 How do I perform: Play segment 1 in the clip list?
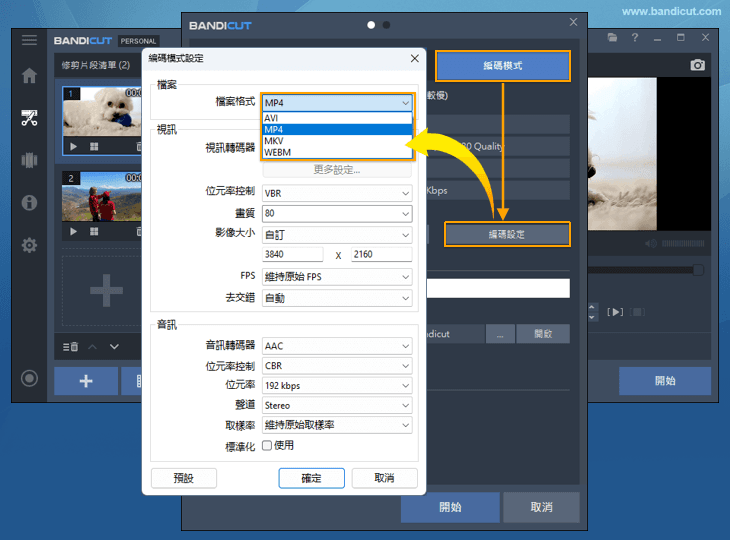pyautogui.click(x=73, y=146)
